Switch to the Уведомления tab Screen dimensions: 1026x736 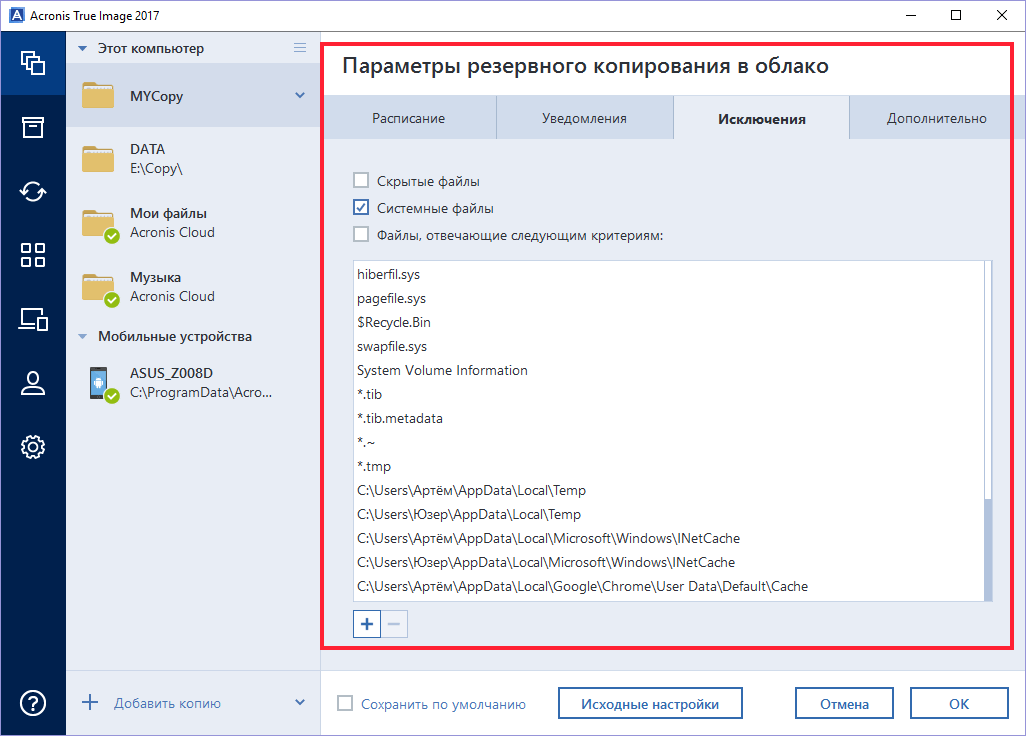pos(584,118)
